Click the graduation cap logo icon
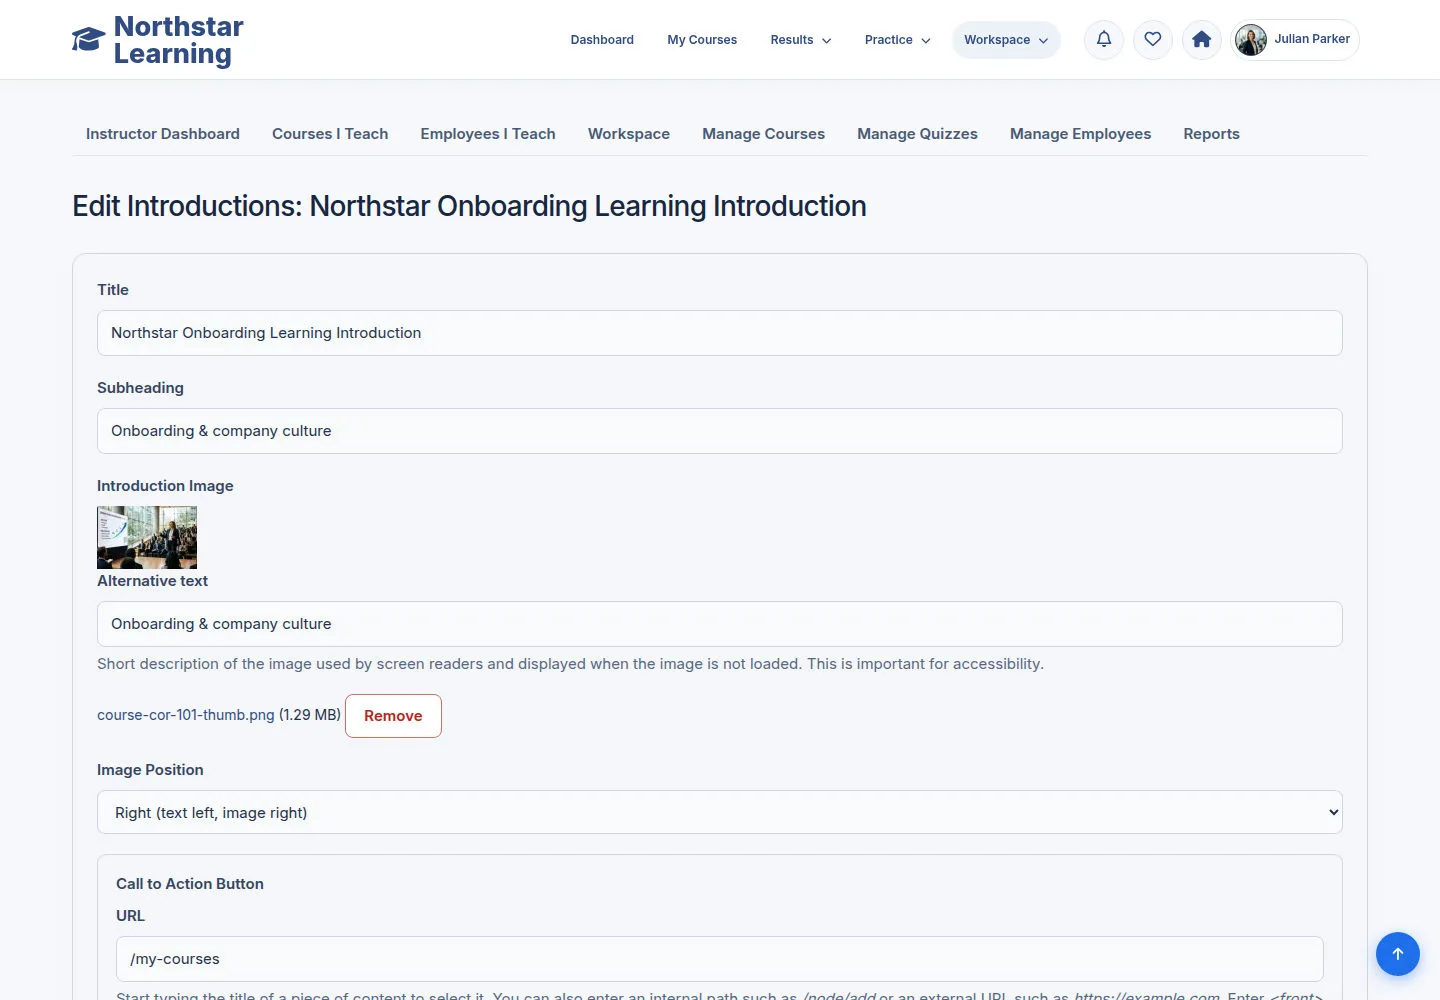 (88, 40)
